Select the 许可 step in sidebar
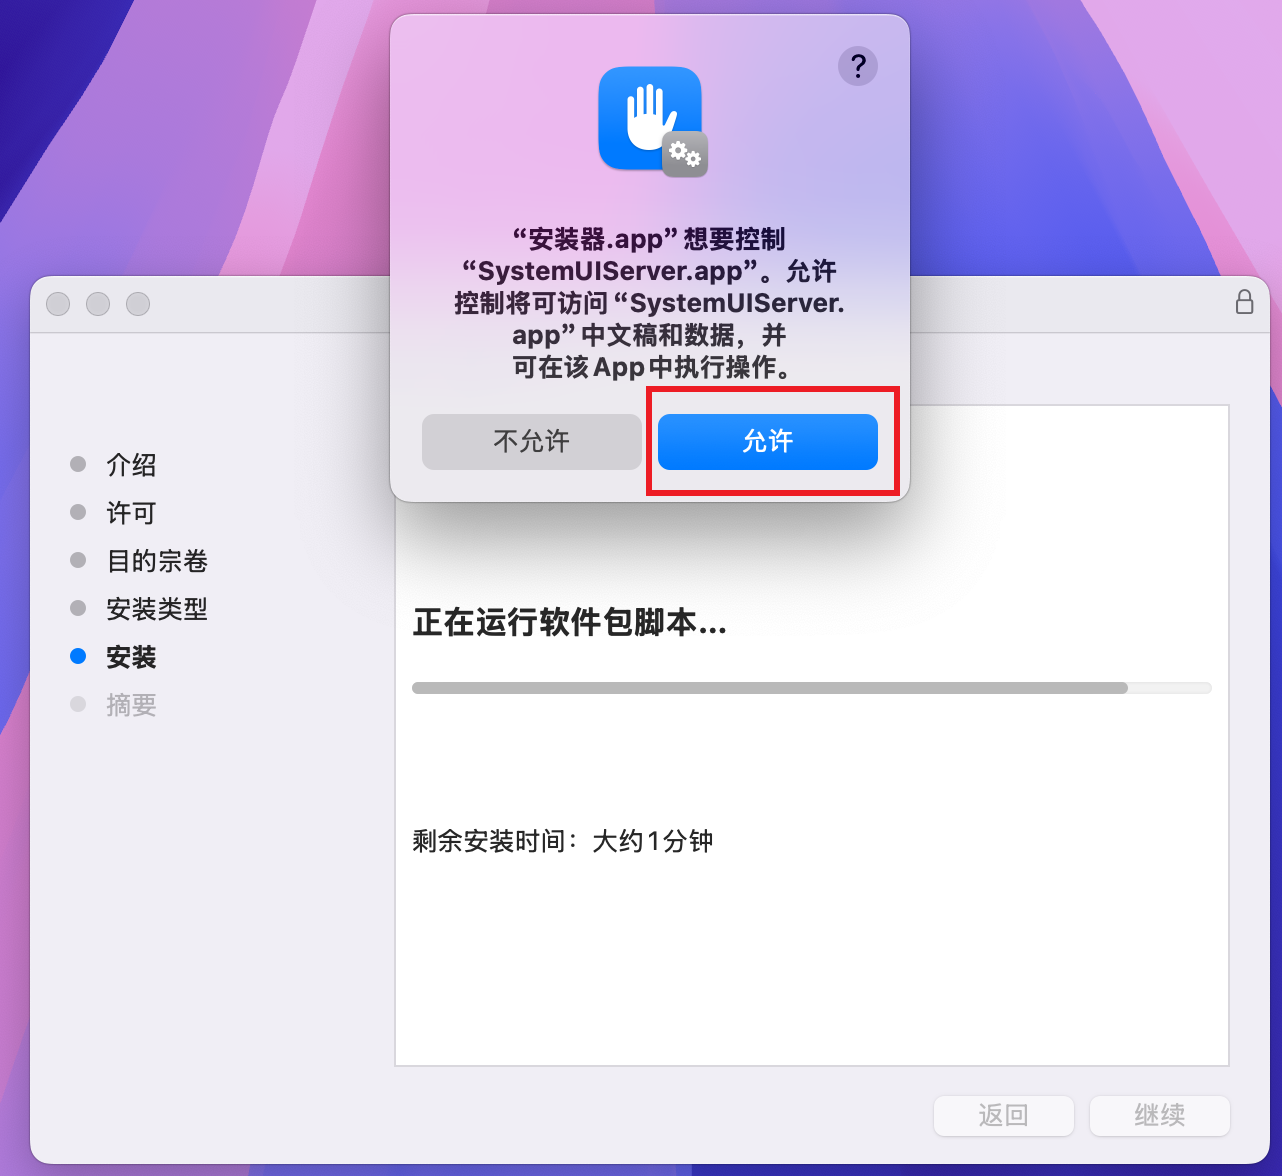The width and height of the screenshot is (1282, 1176). tap(131, 513)
